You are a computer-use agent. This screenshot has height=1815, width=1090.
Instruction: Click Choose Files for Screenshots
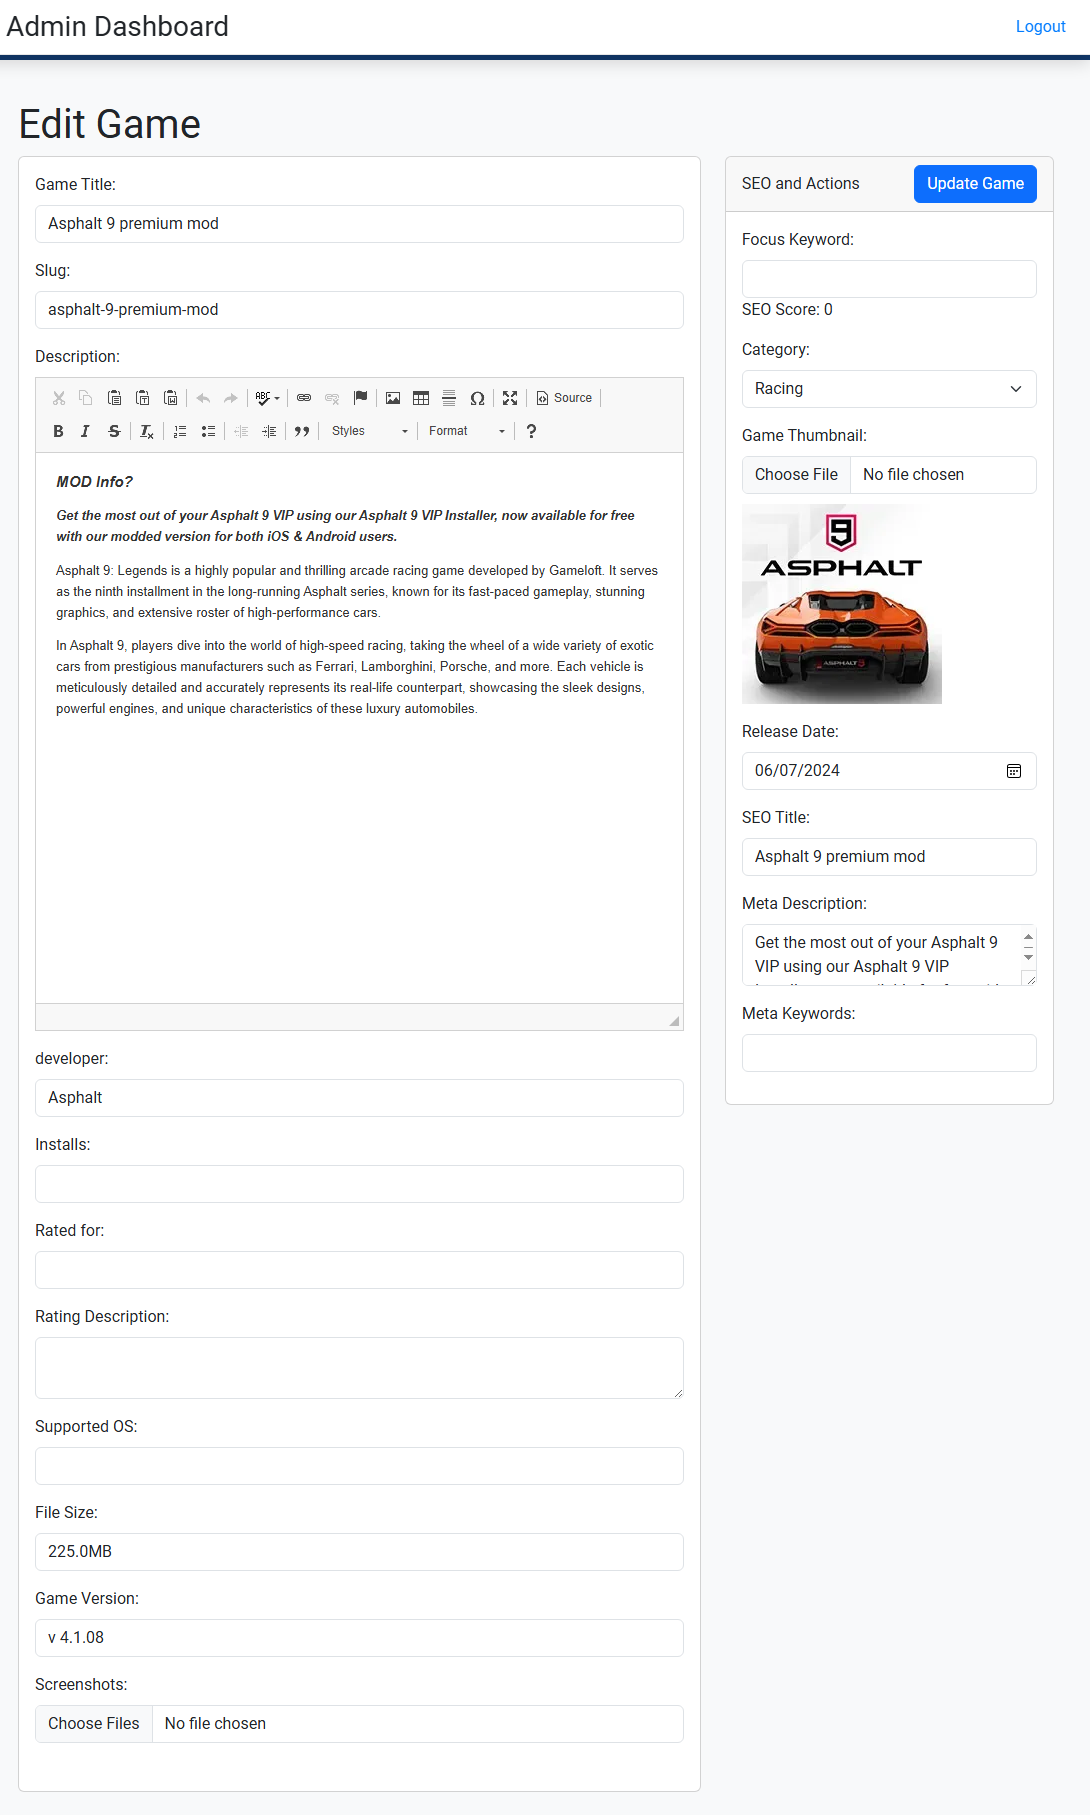pyautogui.click(x=94, y=1724)
